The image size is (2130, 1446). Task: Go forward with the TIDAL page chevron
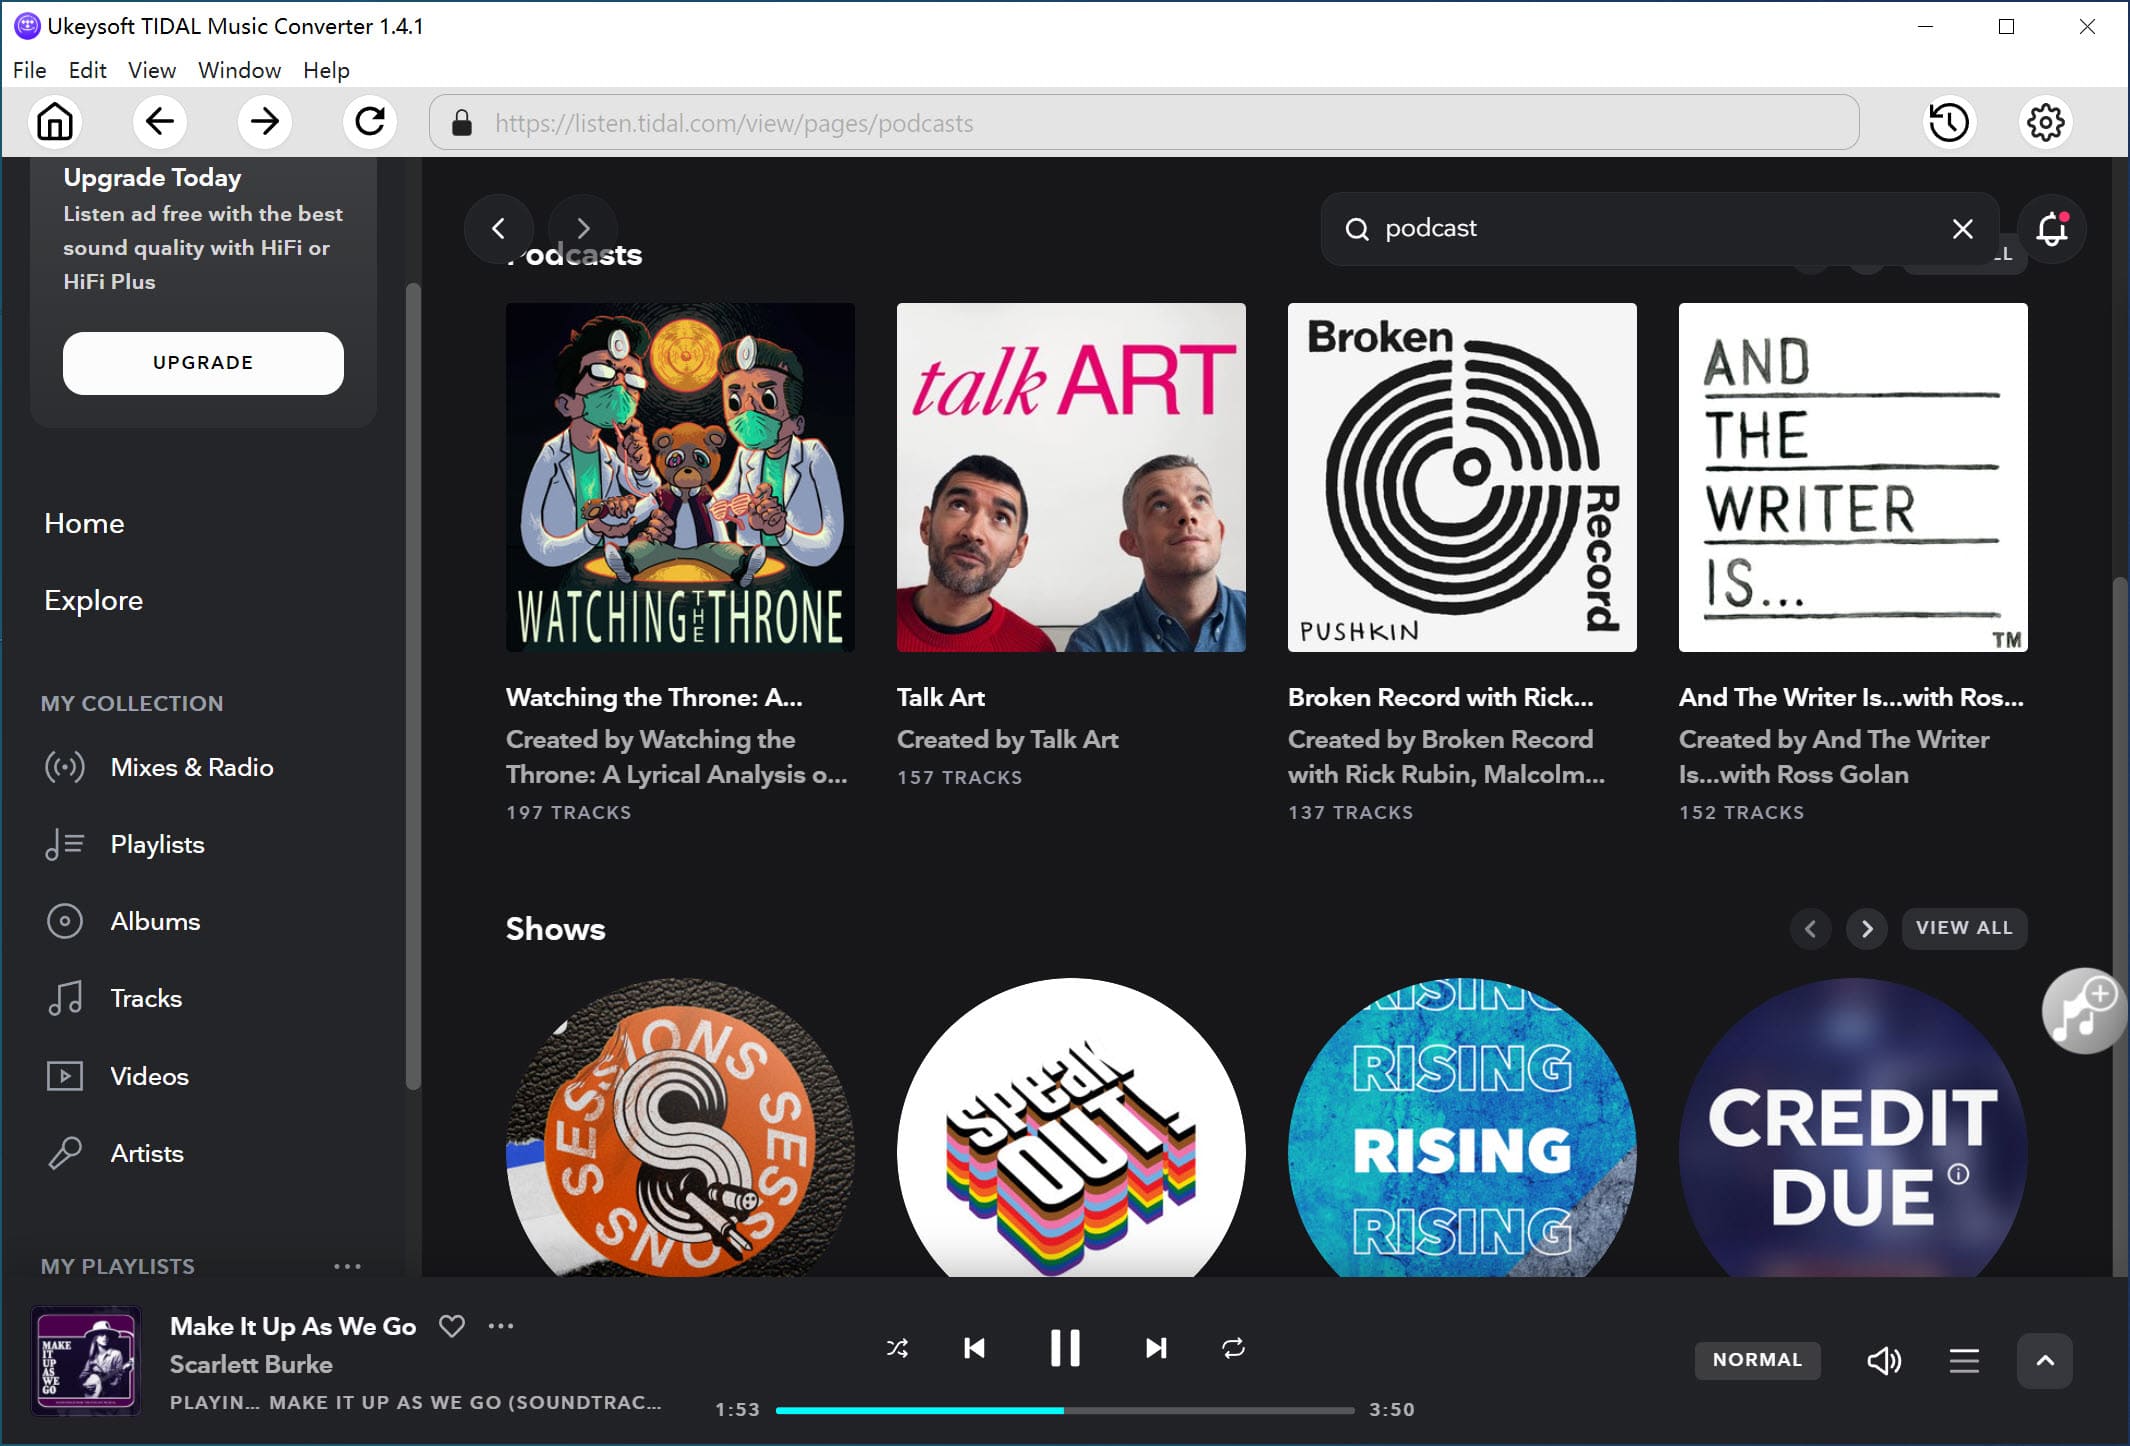583,228
